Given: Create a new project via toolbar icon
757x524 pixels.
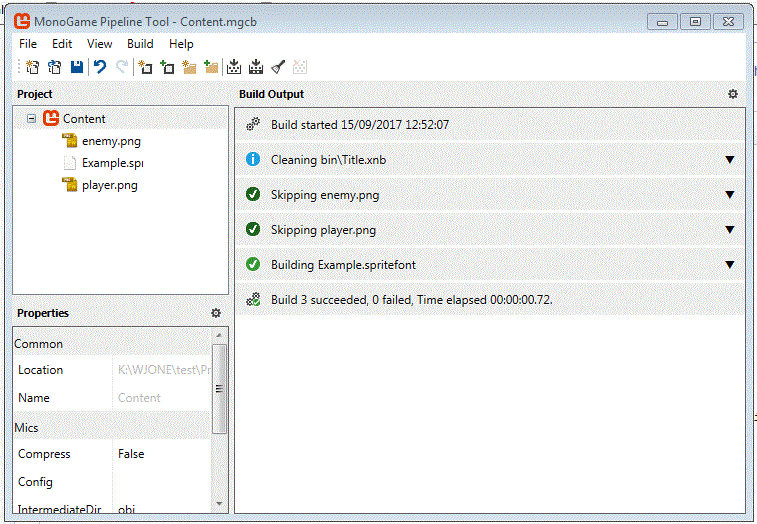Looking at the screenshot, I should click(x=32, y=67).
